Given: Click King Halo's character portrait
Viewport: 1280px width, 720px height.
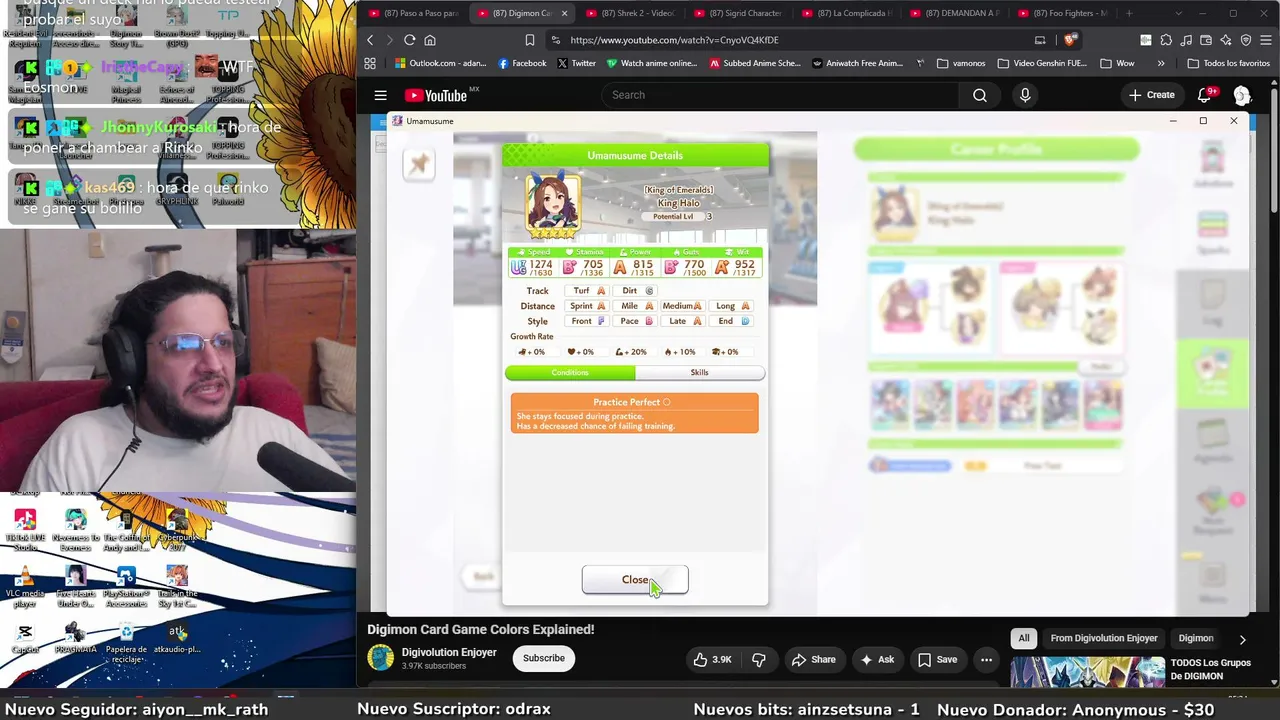Looking at the screenshot, I should (x=553, y=205).
